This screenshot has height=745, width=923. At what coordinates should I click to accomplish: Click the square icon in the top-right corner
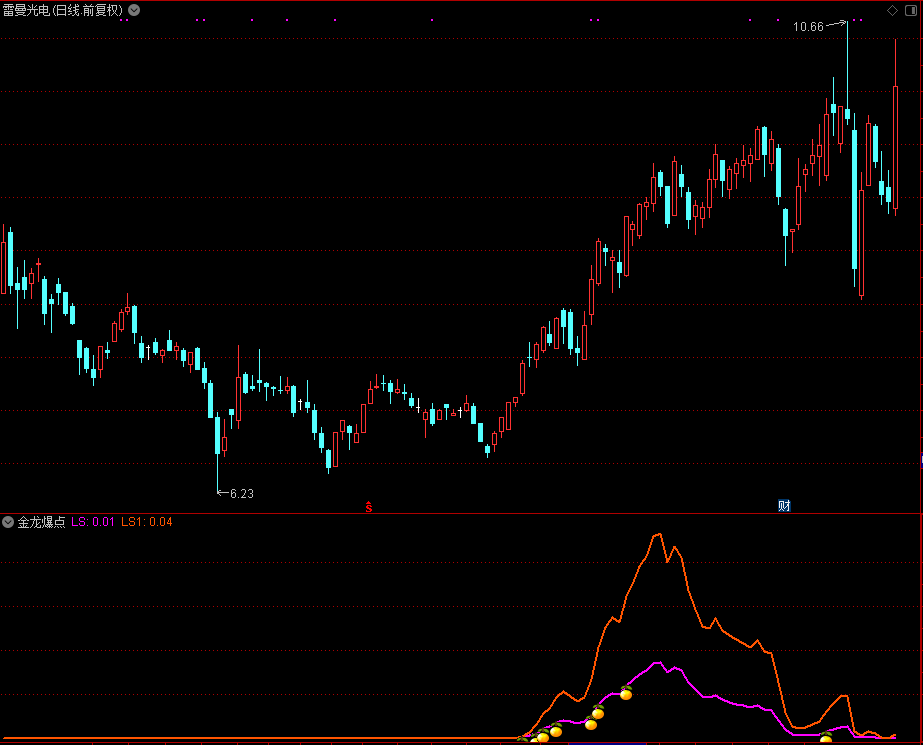[912, 10]
